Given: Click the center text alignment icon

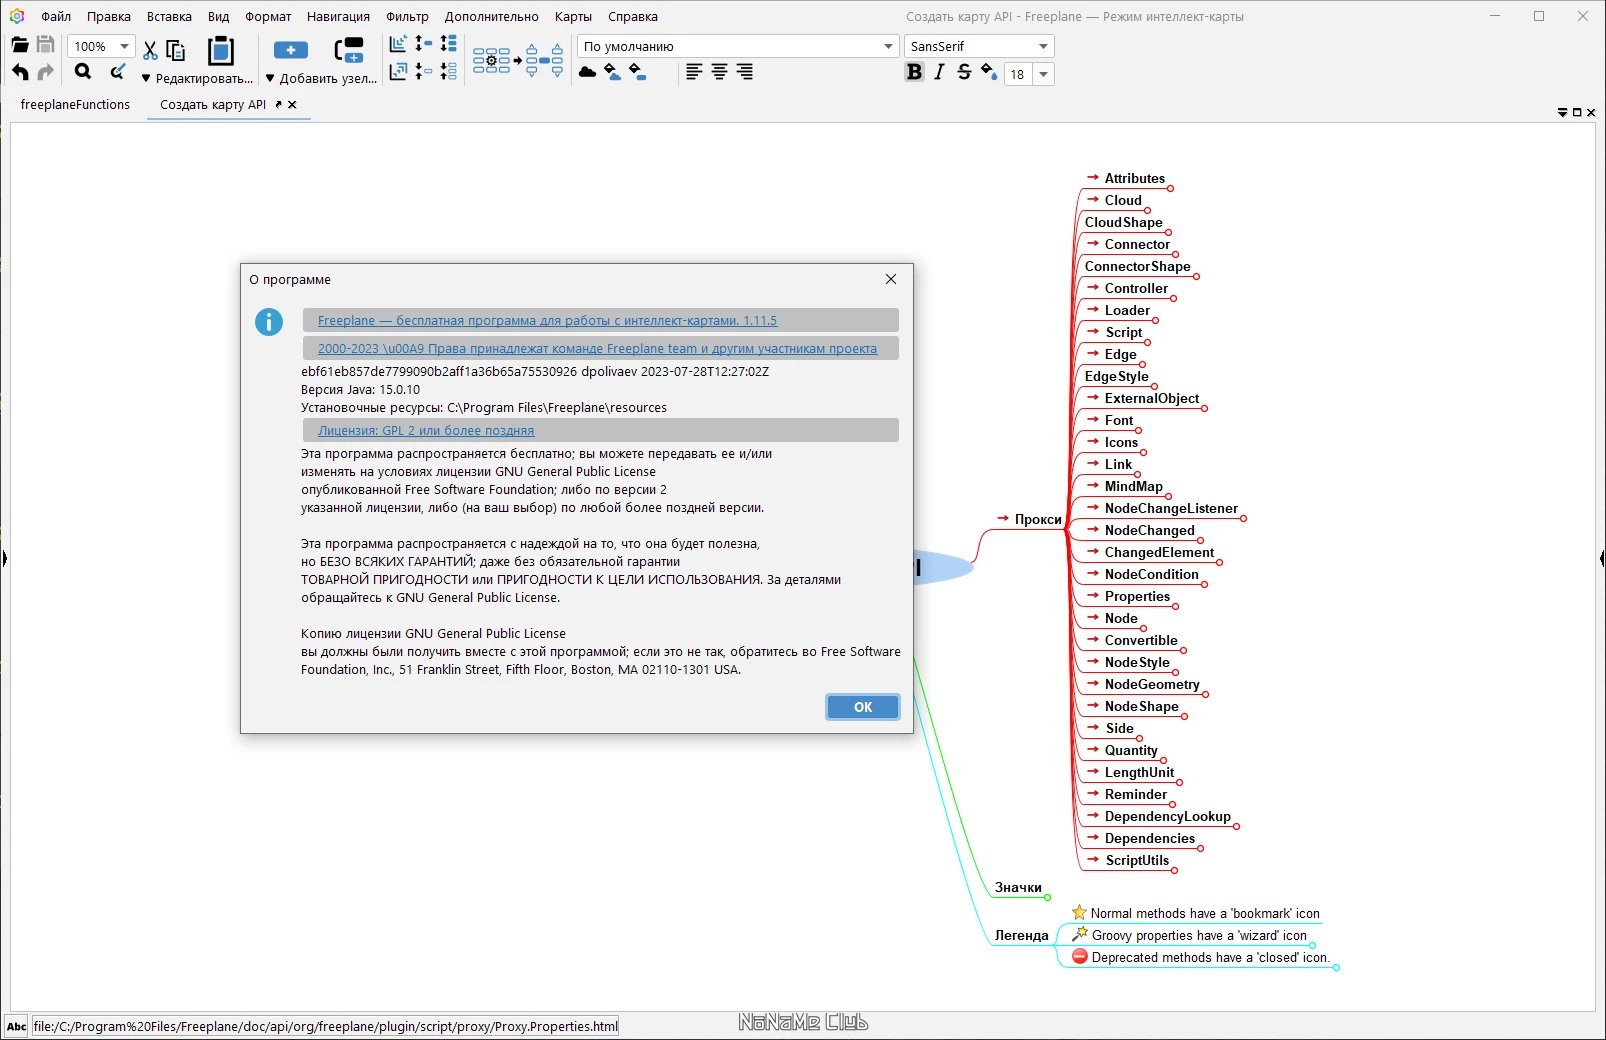Looking at the screenshot, I should [719, 72].
